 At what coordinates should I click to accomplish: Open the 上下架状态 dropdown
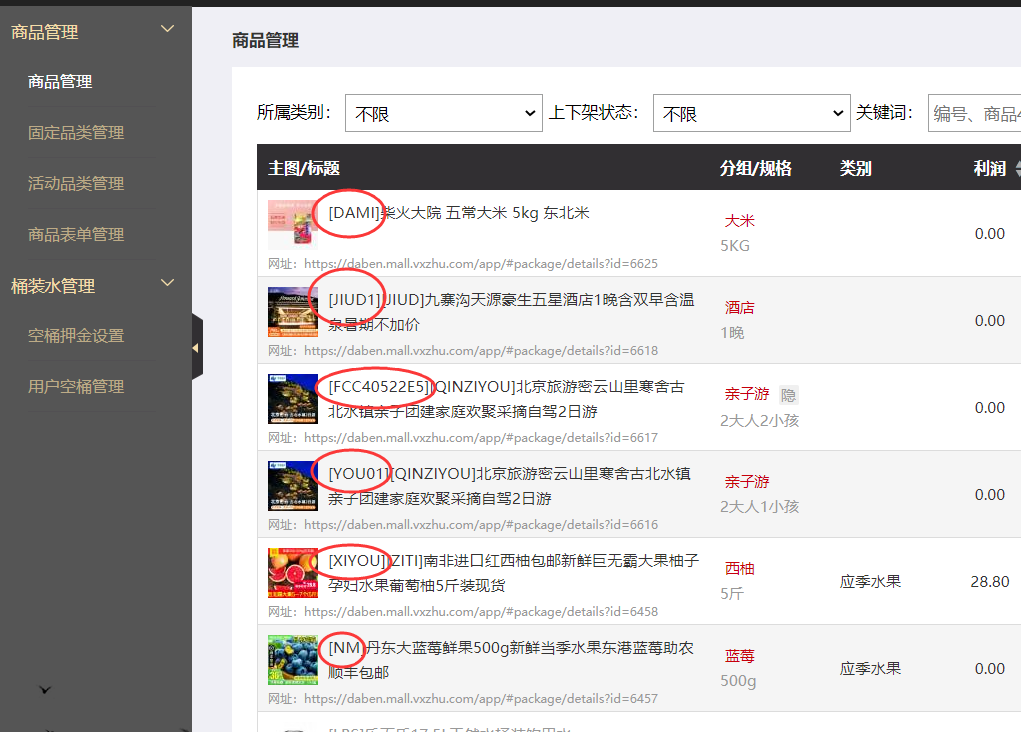click(751, 113)
